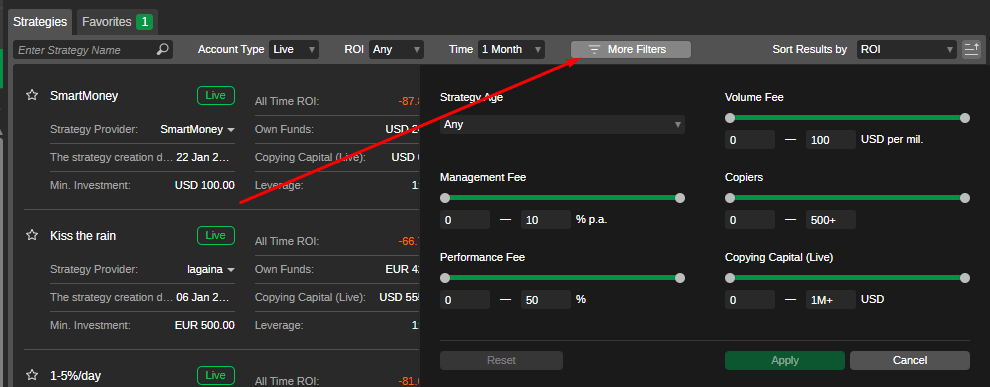Click the USD 100.00 minimum investment value
Viewport: 990px width, 387px height.
pyautogui.click(x=205, y=185)
